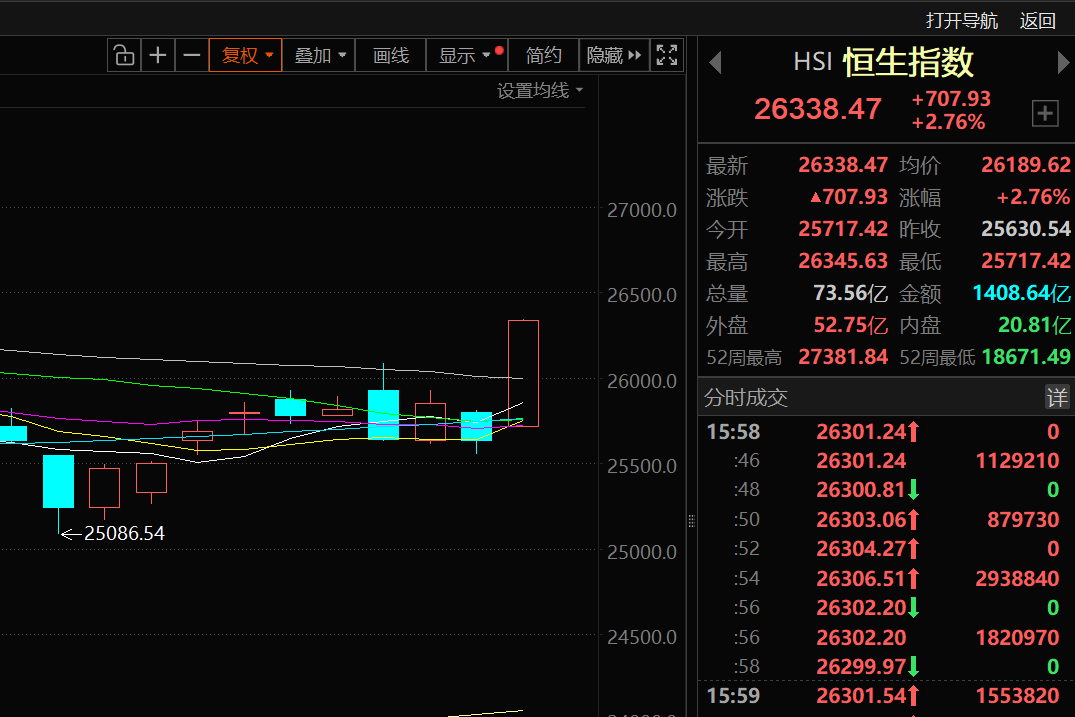The height and width of the screenshot is (717, 1075).
Task: Click the latest tall red candlestick
Action: click(x=524, y=373)
